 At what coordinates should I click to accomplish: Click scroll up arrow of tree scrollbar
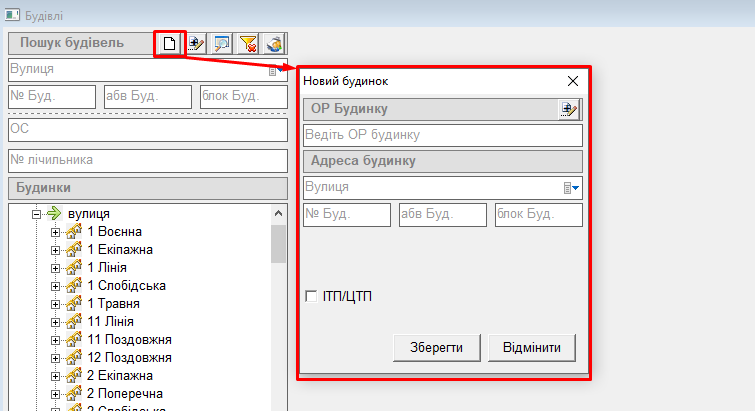coord(279,213)
